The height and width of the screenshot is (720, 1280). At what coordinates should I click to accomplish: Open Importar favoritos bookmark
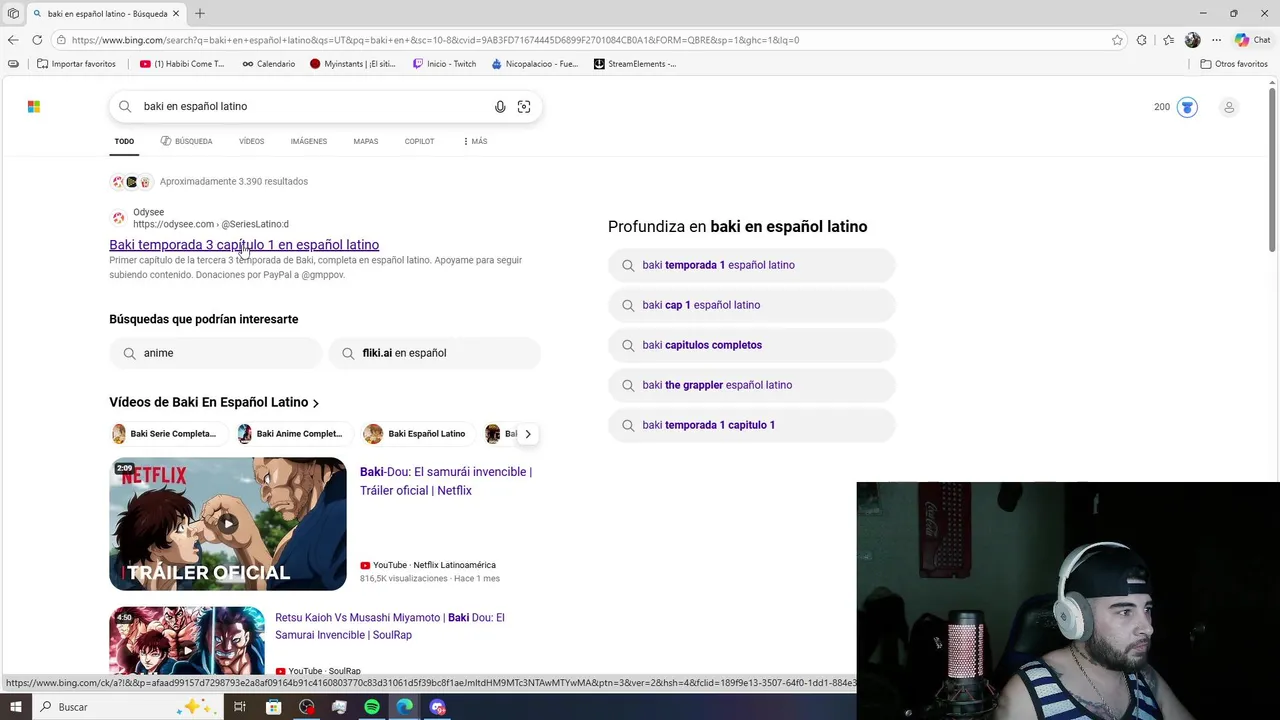tap(76, 64)
